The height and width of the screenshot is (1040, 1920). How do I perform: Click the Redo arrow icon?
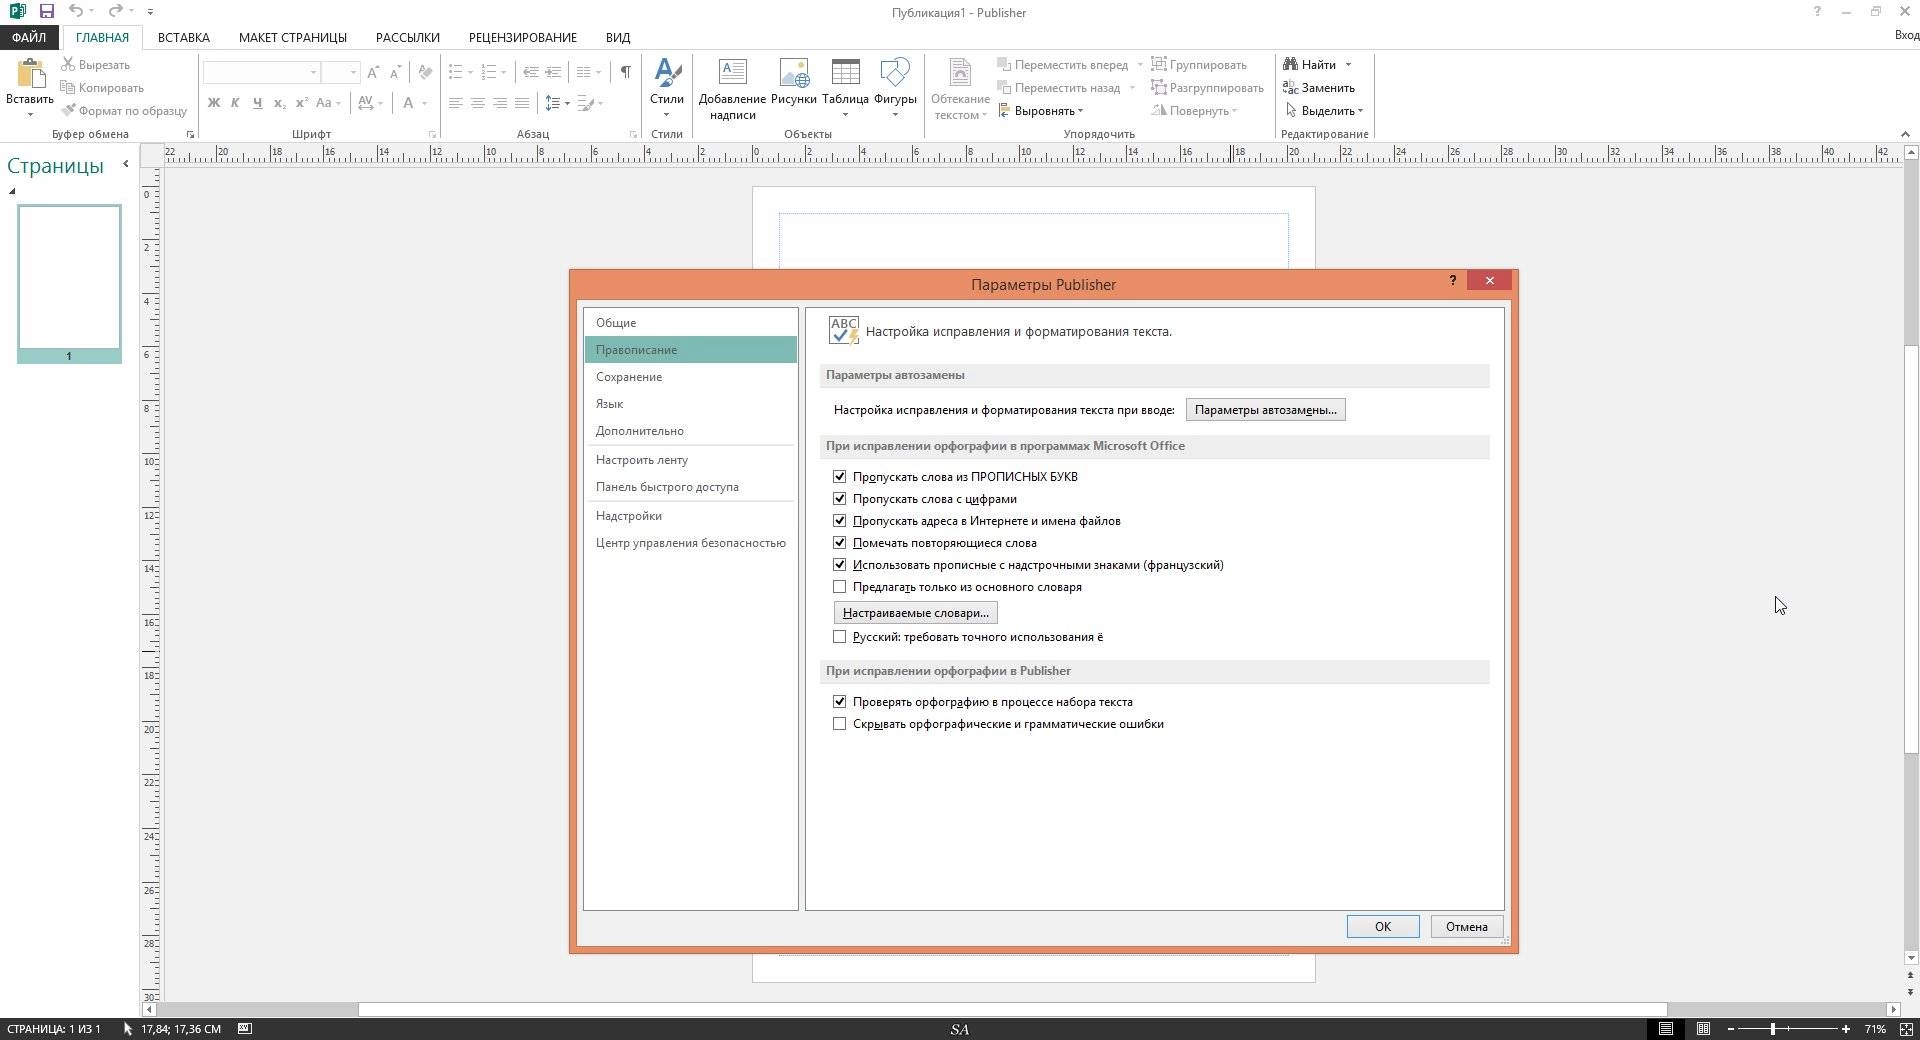pyautogui.click(x=115, y=11)
